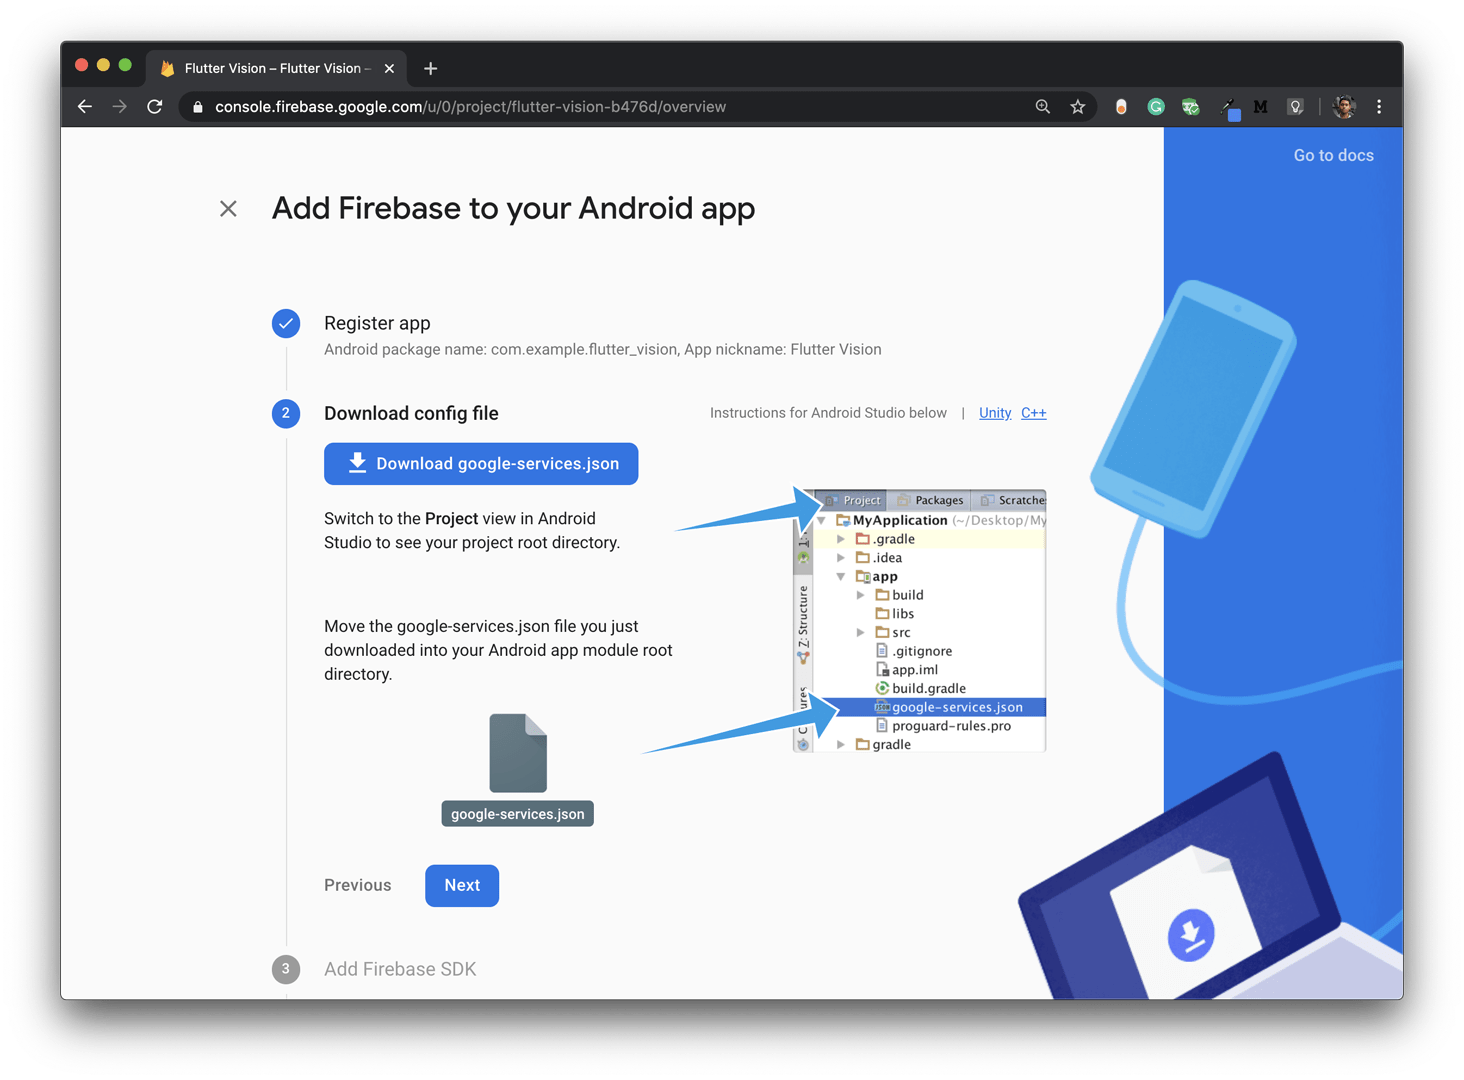Download the google-services.json file
Image resolution: width=1464 pixels, height=1080 pixels.
(x=481, y=464)
